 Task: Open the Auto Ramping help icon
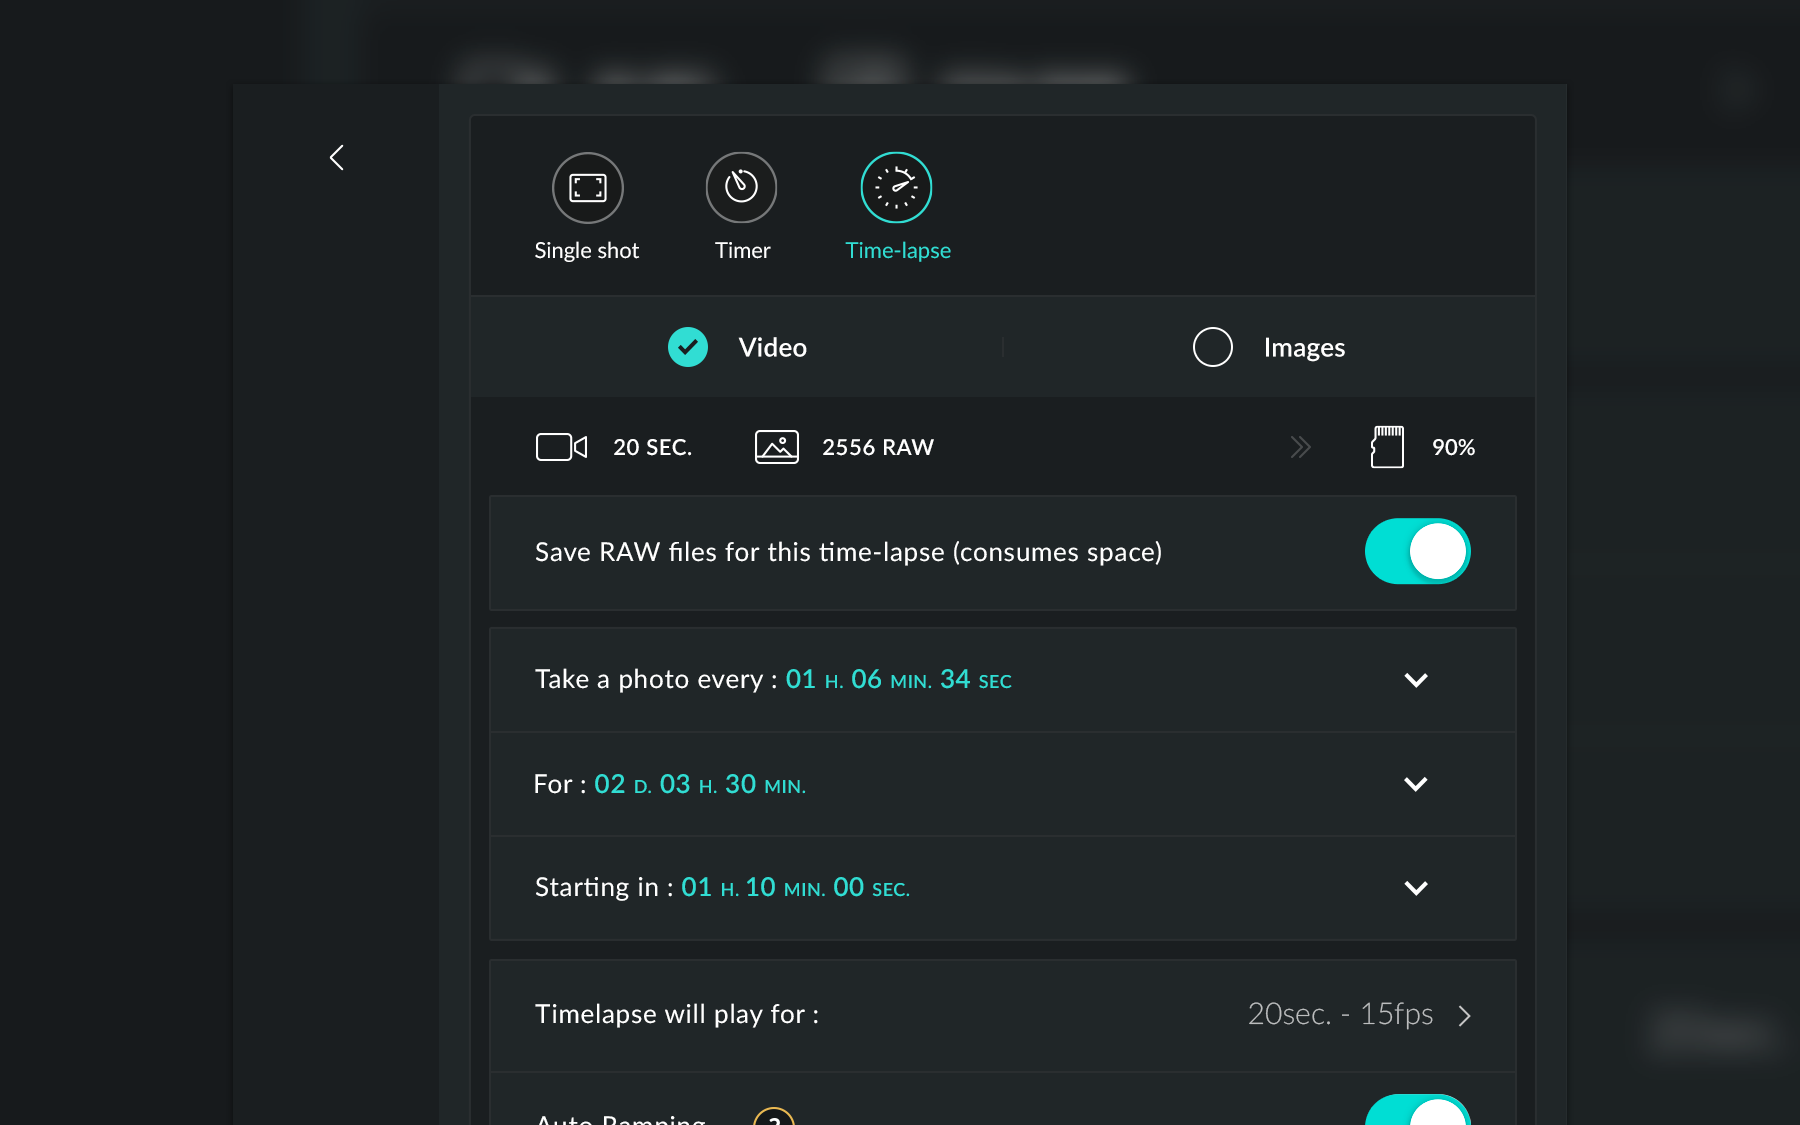[773, 1118]
